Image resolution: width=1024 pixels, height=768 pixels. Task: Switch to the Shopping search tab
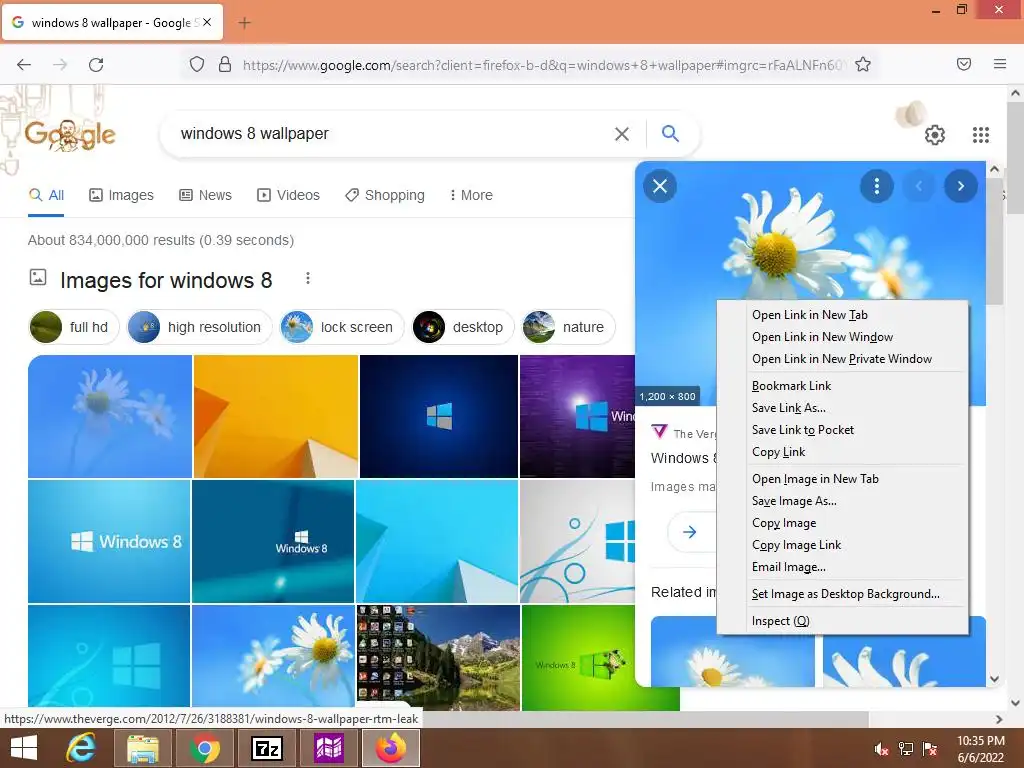[x=385, y=195]
